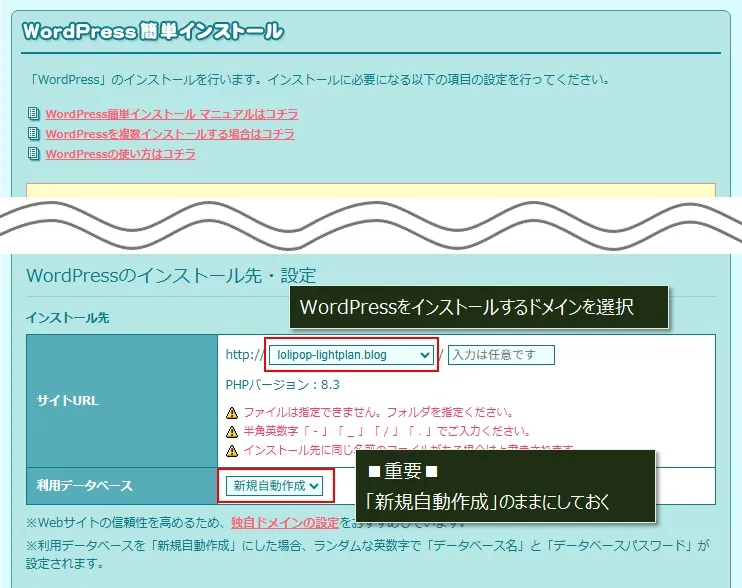Image resolution: width=742 pixels, height=588 pixels.
Task: Click the ファイルは指定できません warning text
Action: pos(379,412)
